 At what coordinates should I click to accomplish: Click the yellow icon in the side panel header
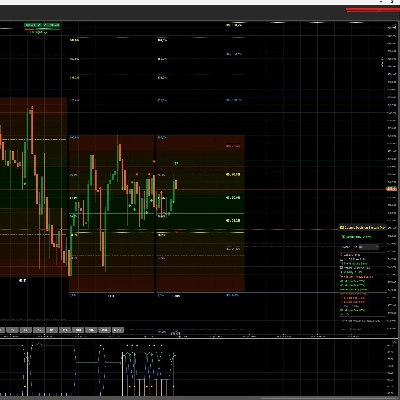(342, 227)
